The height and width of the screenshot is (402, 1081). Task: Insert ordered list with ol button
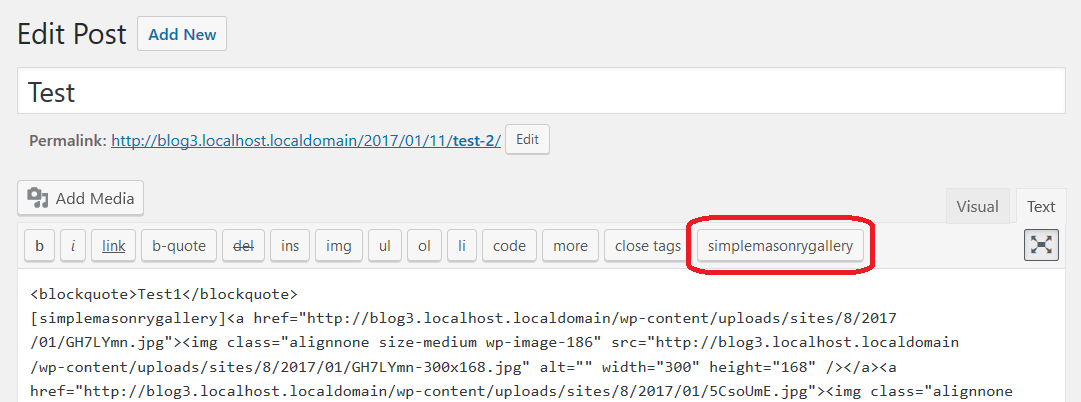pos(424,245)
